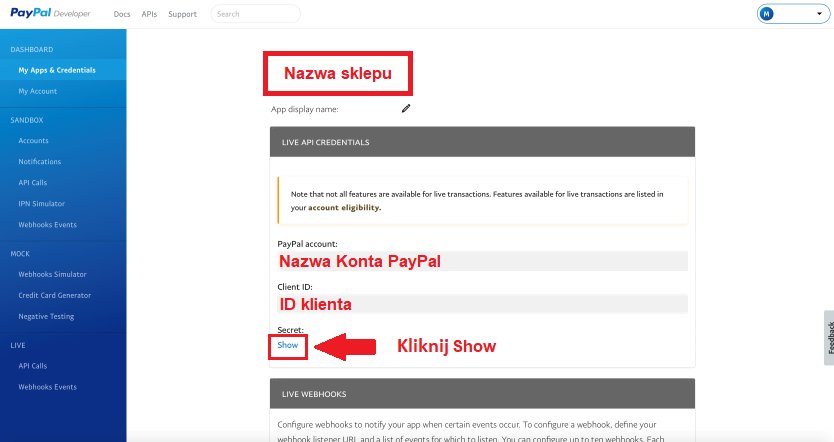Open Live Webhooks Events
Viewport: 834px width, 442px height.
[x=47, y=387]
